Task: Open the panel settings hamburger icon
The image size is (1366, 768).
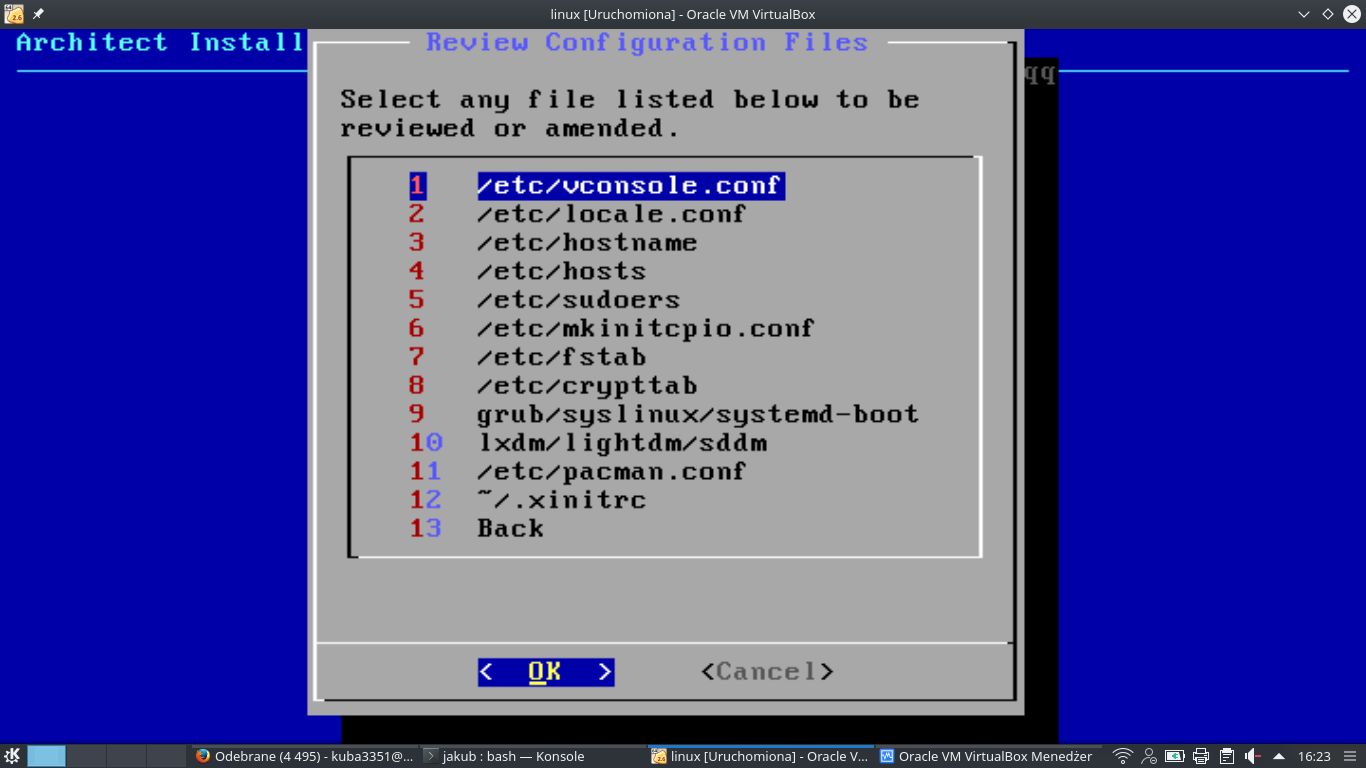Action: pos(1352,756)
